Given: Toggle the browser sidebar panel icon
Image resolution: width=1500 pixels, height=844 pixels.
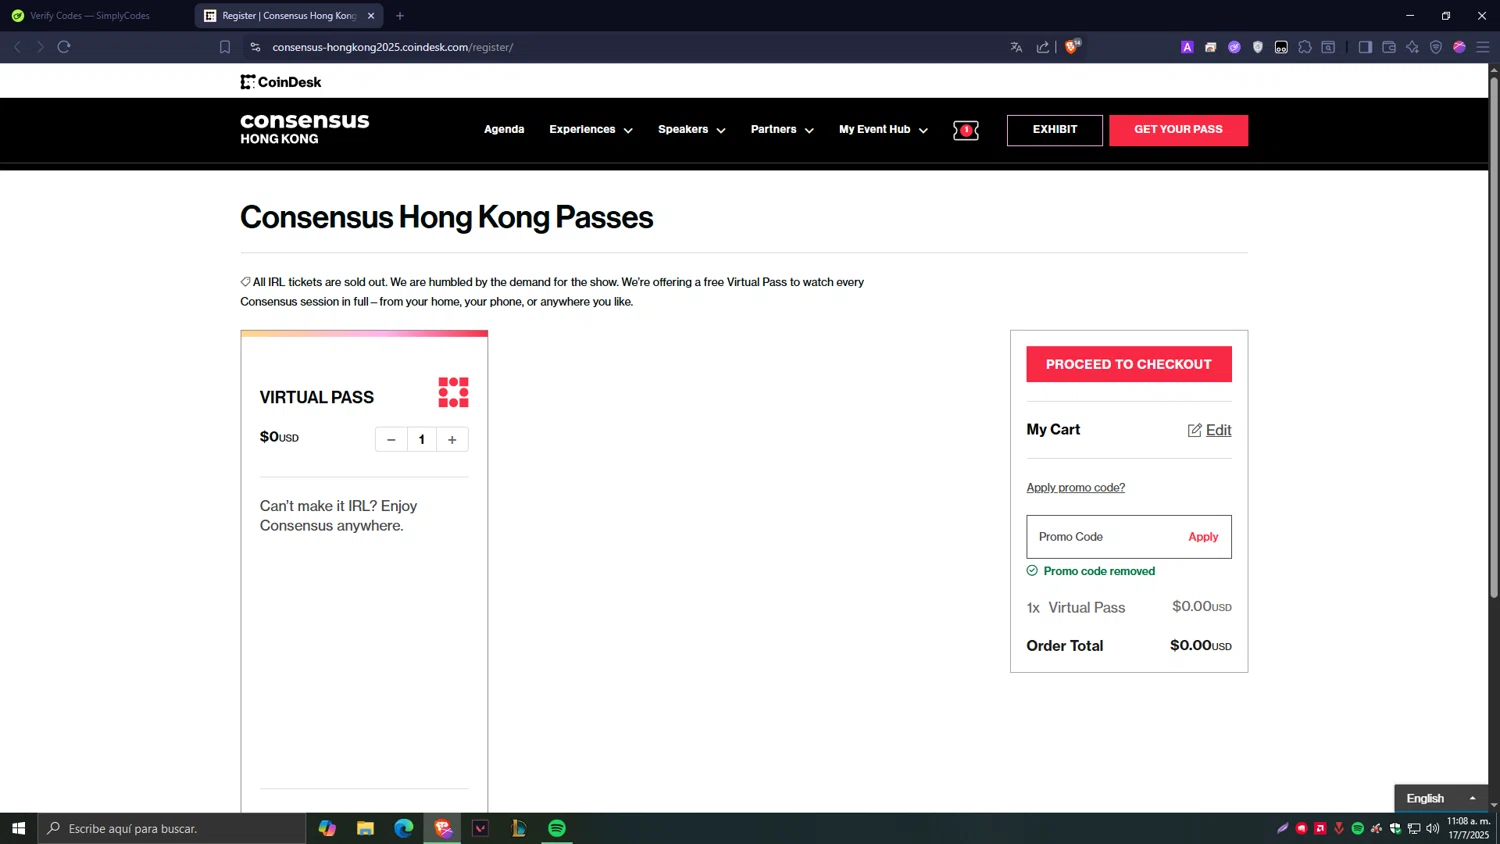Looking at the screenshot, I should click(1365, 47).
